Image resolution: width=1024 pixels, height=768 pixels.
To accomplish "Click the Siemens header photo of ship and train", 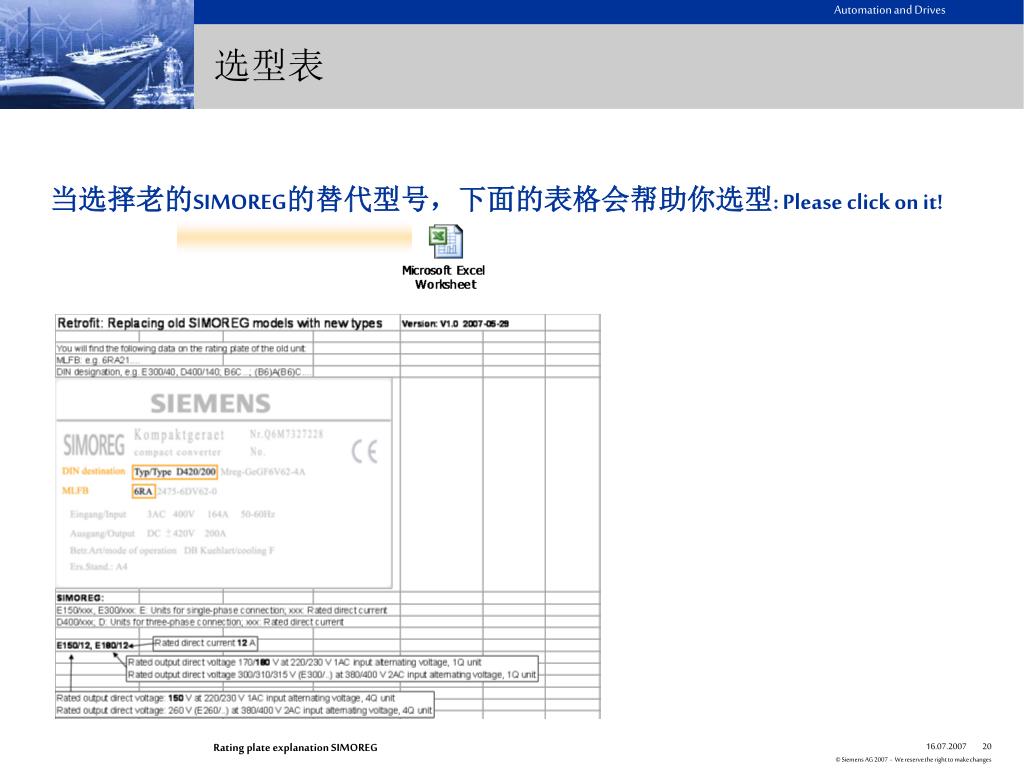I will (x=97, y=54).
